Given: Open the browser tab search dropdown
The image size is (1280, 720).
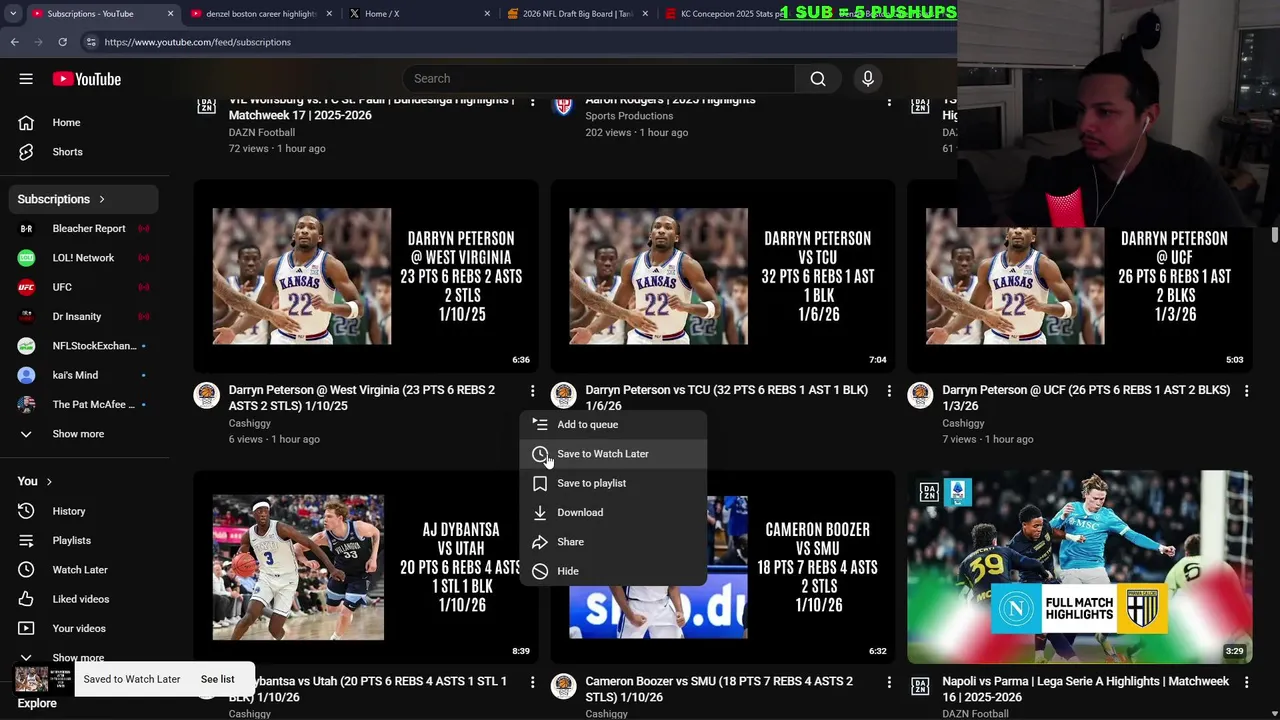Looking at the screenshot, I should point(14,14).
